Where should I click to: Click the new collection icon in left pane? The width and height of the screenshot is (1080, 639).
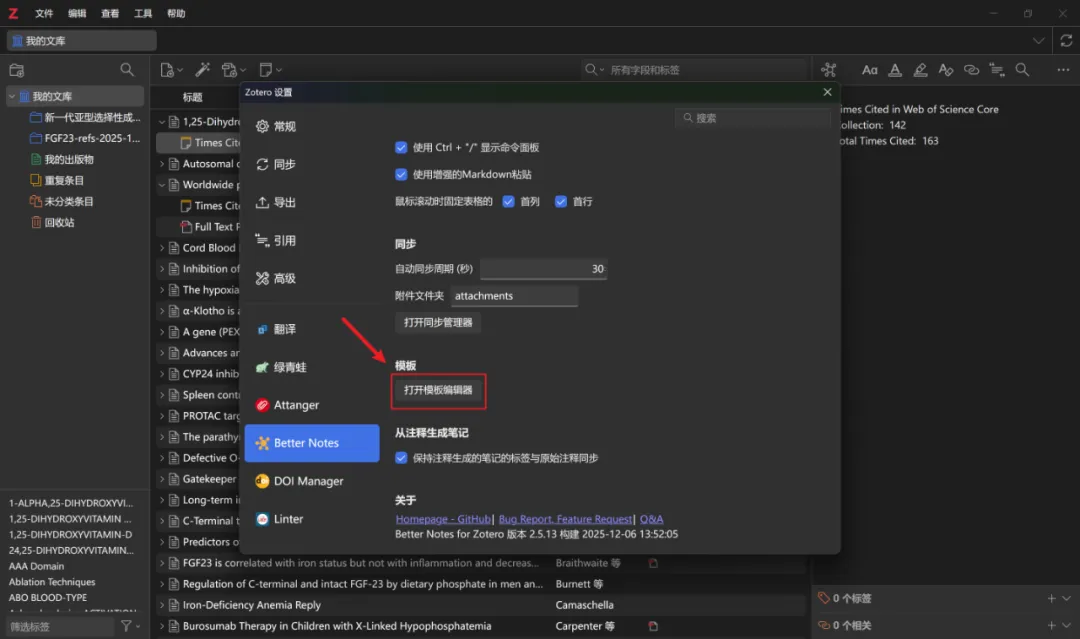pyautogui.click(x=17, y=70)
